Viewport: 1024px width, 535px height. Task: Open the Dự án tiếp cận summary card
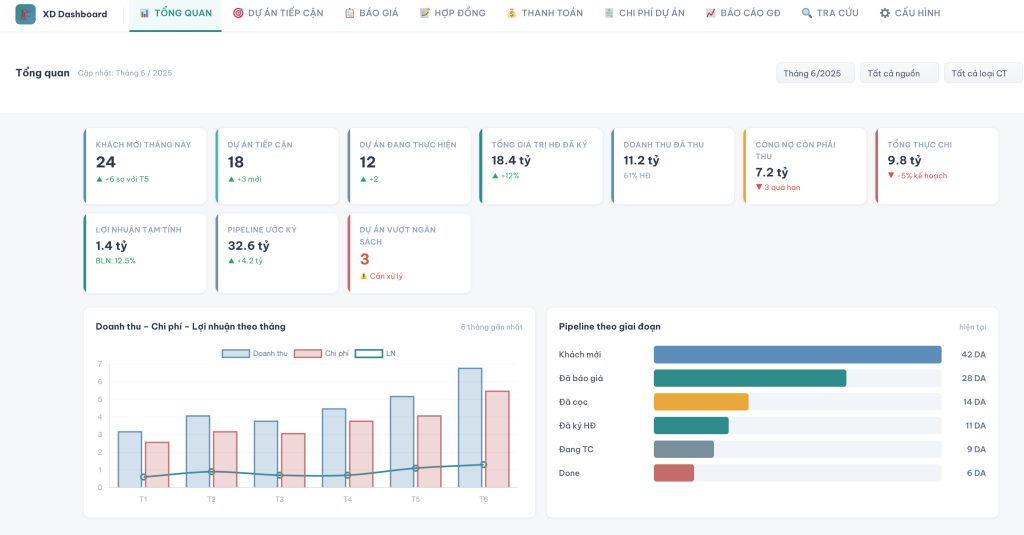point(277,166)
